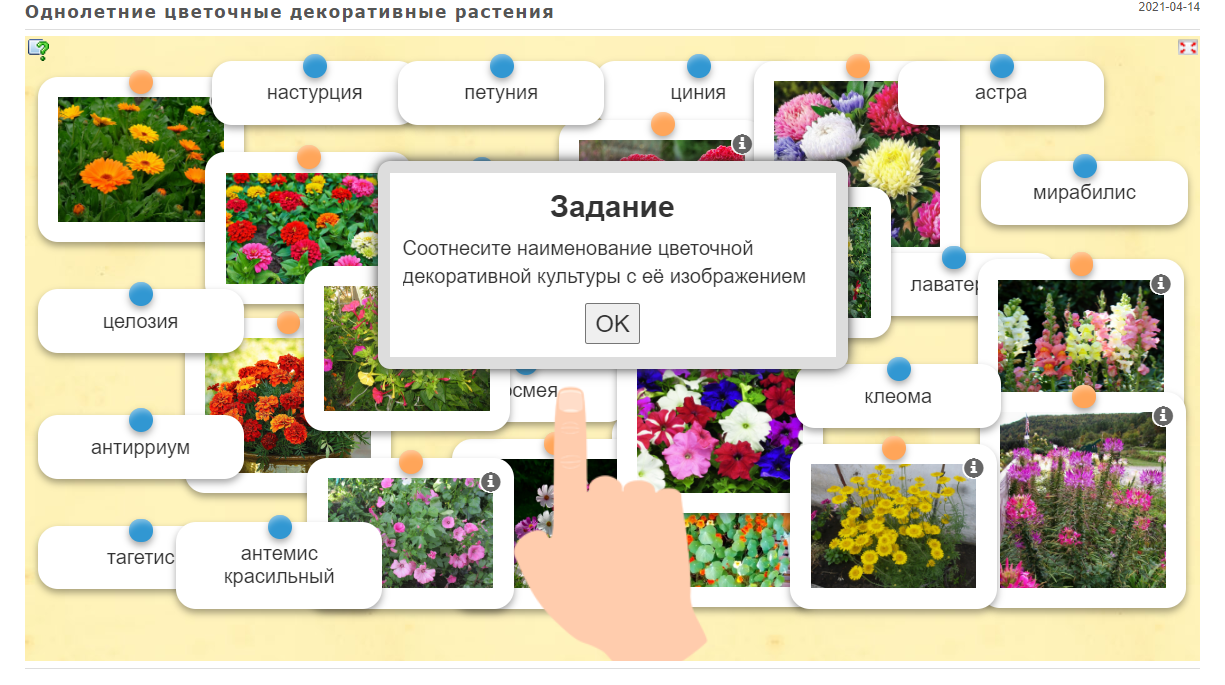1225x685 pixels.
Task: Click the OK button in the task dialog
Action: [612, 323]
